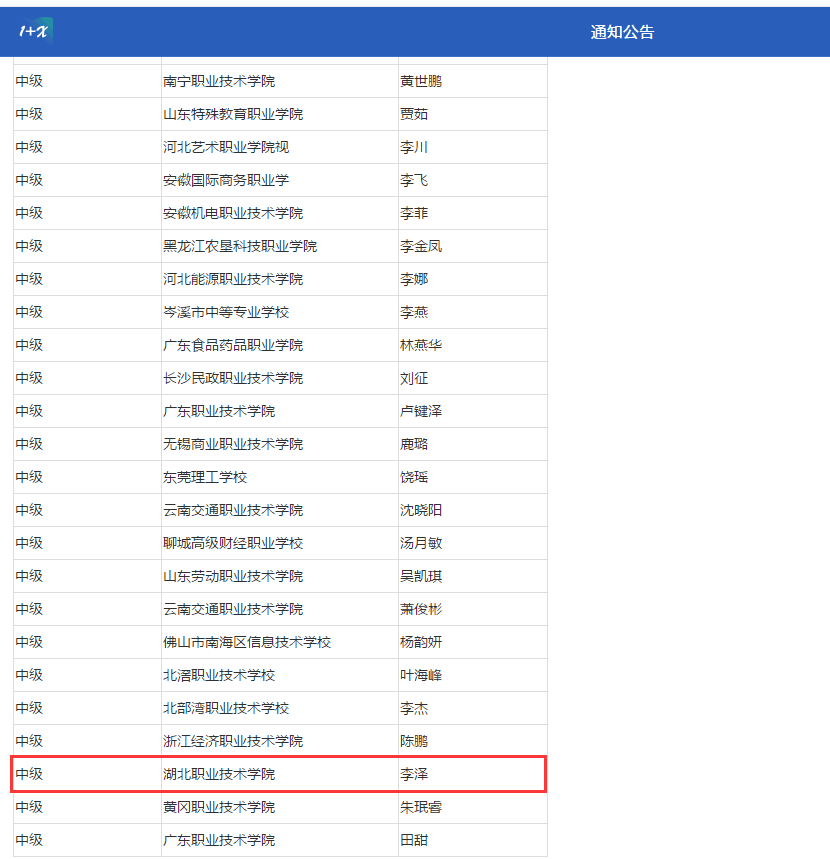Select the highlighted 湖北职业技术学院 cell
This screenshot has height=859, width=830.
pyautogui.click(x=219, y=774)
